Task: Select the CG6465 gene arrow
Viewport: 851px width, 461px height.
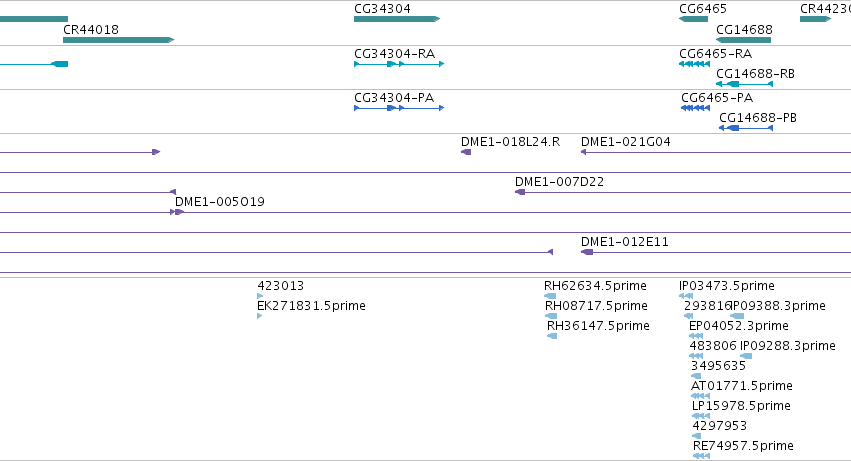Action: 693,19
